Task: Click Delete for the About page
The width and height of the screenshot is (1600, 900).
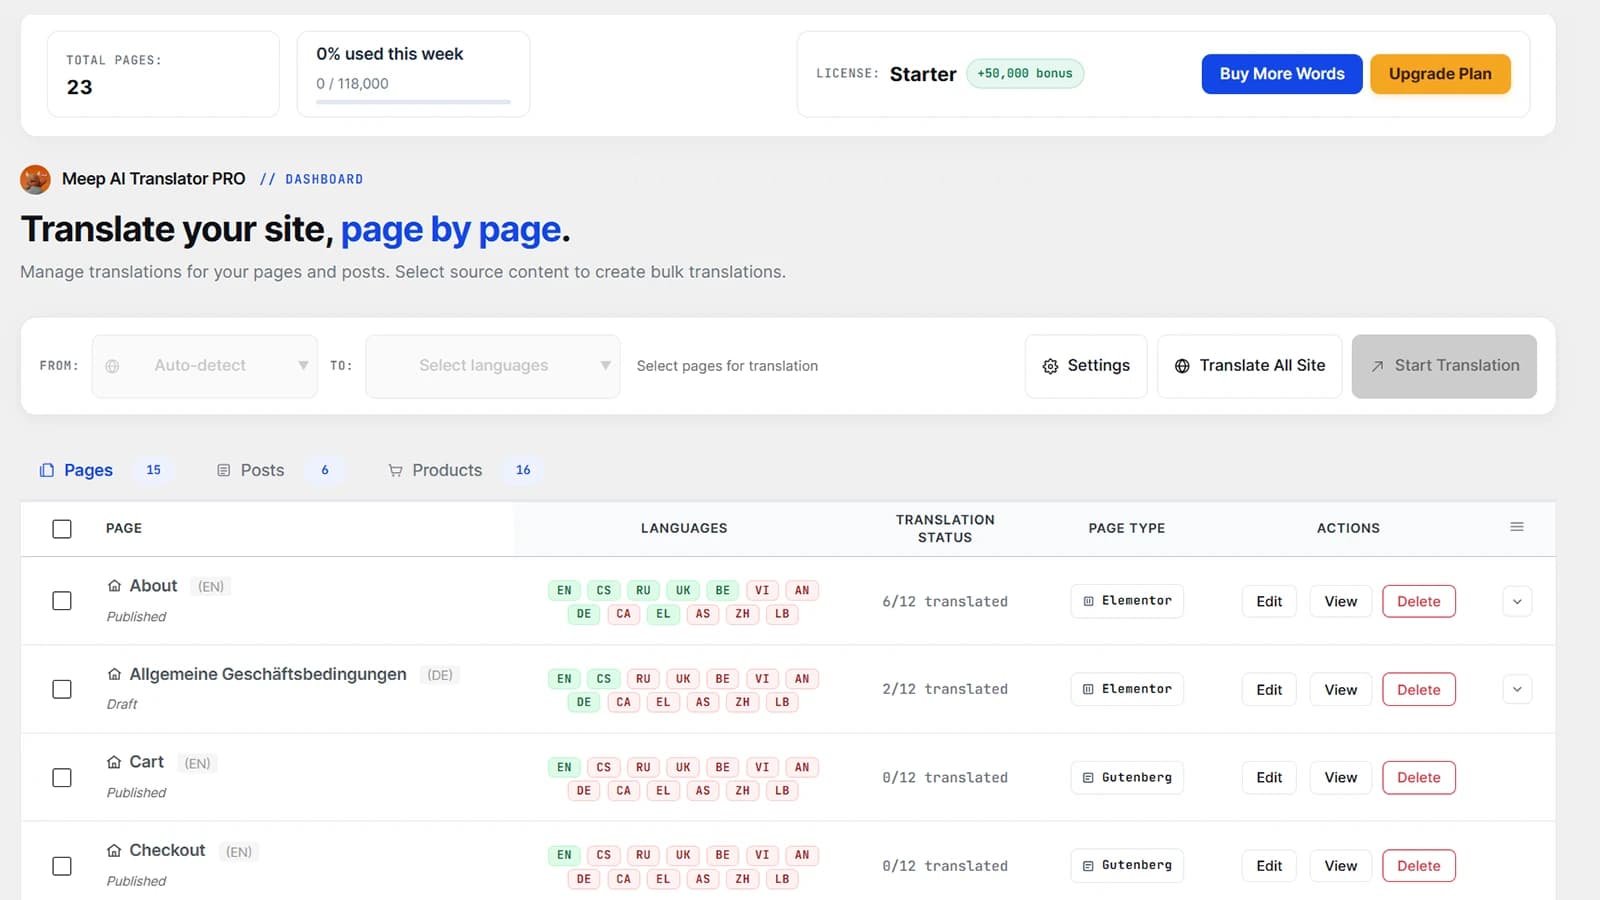Action: (1419, 601)
